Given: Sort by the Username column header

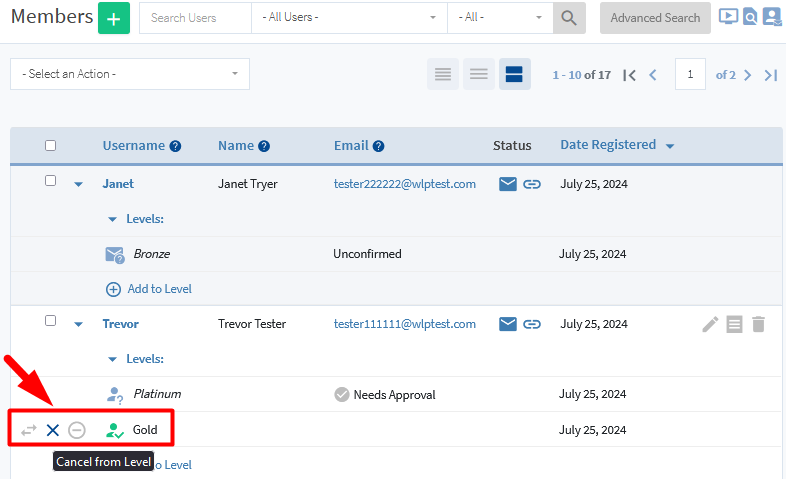Looking at the screenshot, I should (x=134, y=146).
